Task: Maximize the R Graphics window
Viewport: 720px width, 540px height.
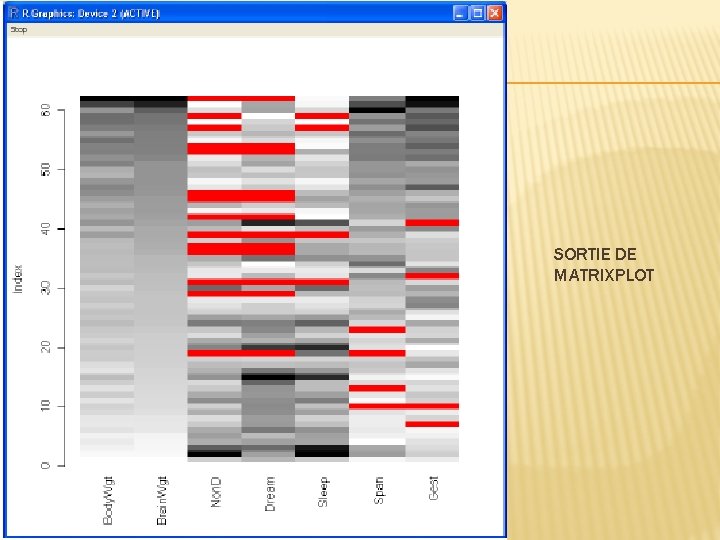Action: click(x=477, y=13)
